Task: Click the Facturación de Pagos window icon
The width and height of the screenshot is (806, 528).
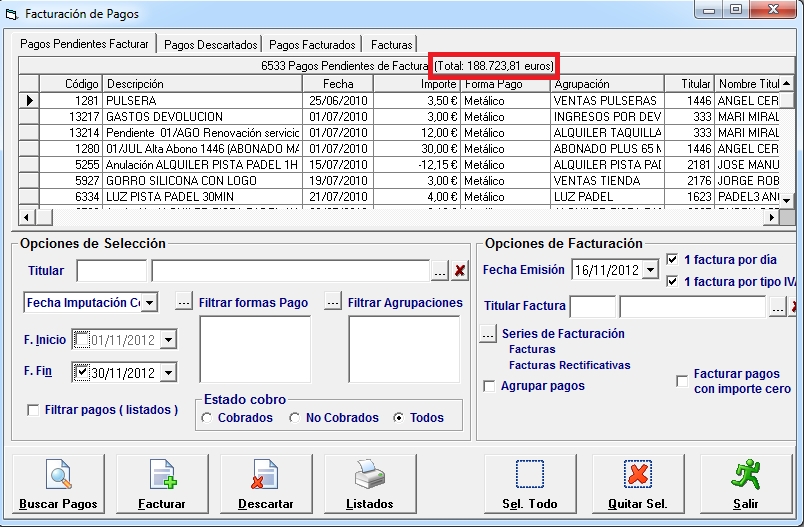Action: point(11,14)
